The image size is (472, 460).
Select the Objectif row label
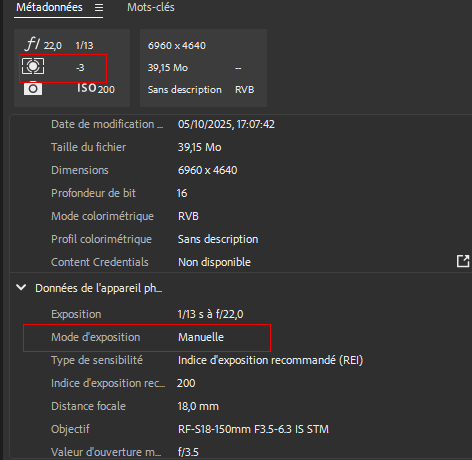click(x=70, y=429)
